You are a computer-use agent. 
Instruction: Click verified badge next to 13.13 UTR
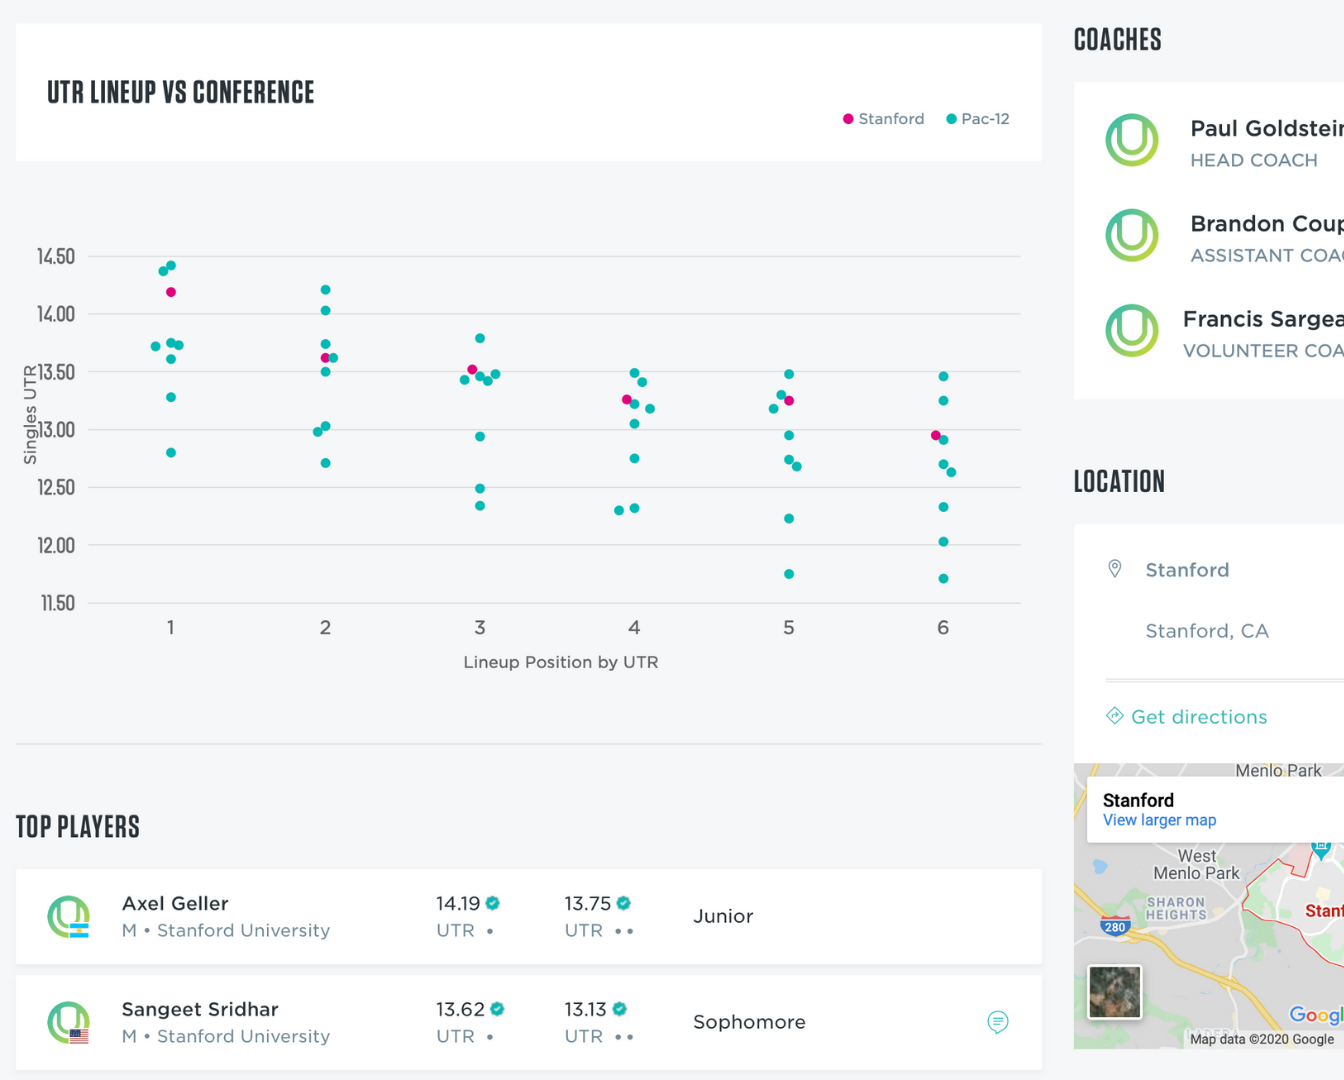pyautogui.click(x=620, y=1009)
